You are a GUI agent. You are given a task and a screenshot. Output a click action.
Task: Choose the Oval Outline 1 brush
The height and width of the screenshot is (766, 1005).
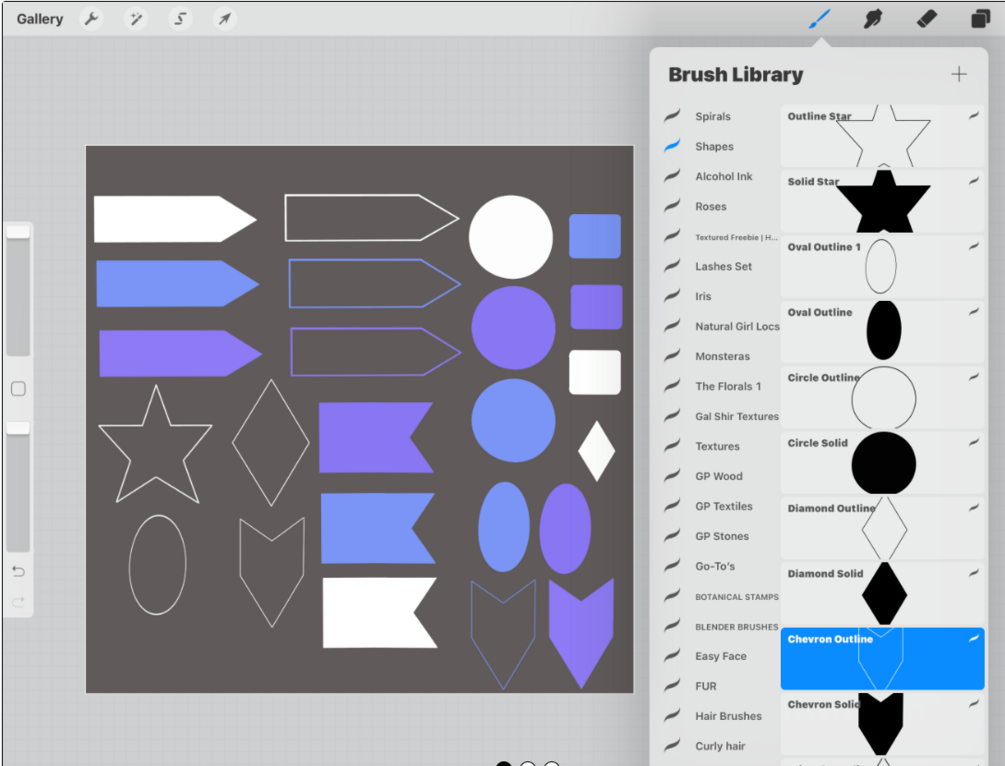tap(883, 267)
